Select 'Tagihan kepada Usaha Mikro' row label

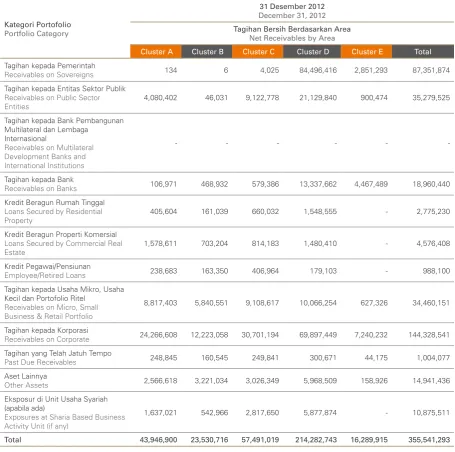(64, 289)
